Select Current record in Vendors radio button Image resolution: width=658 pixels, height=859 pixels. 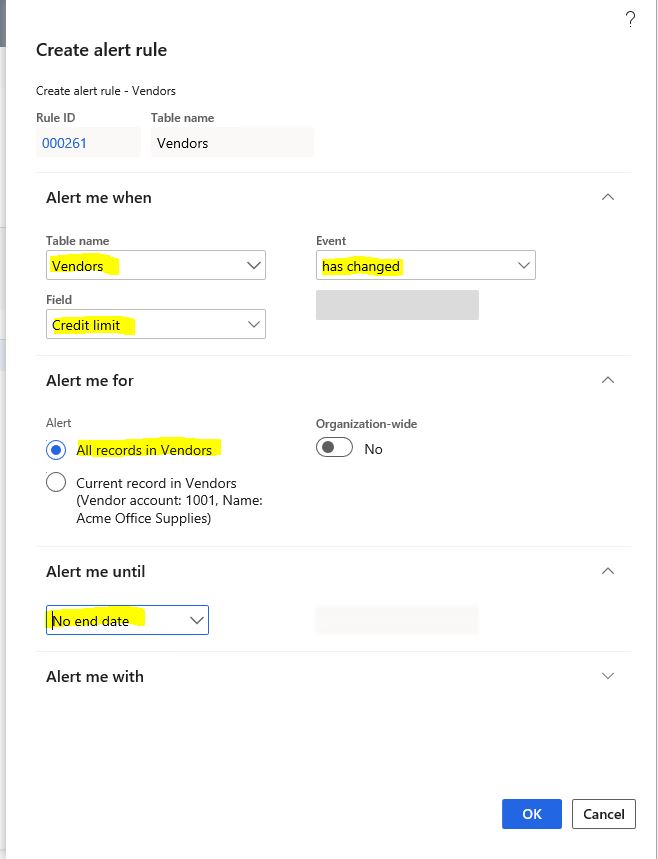click(56, 483)
